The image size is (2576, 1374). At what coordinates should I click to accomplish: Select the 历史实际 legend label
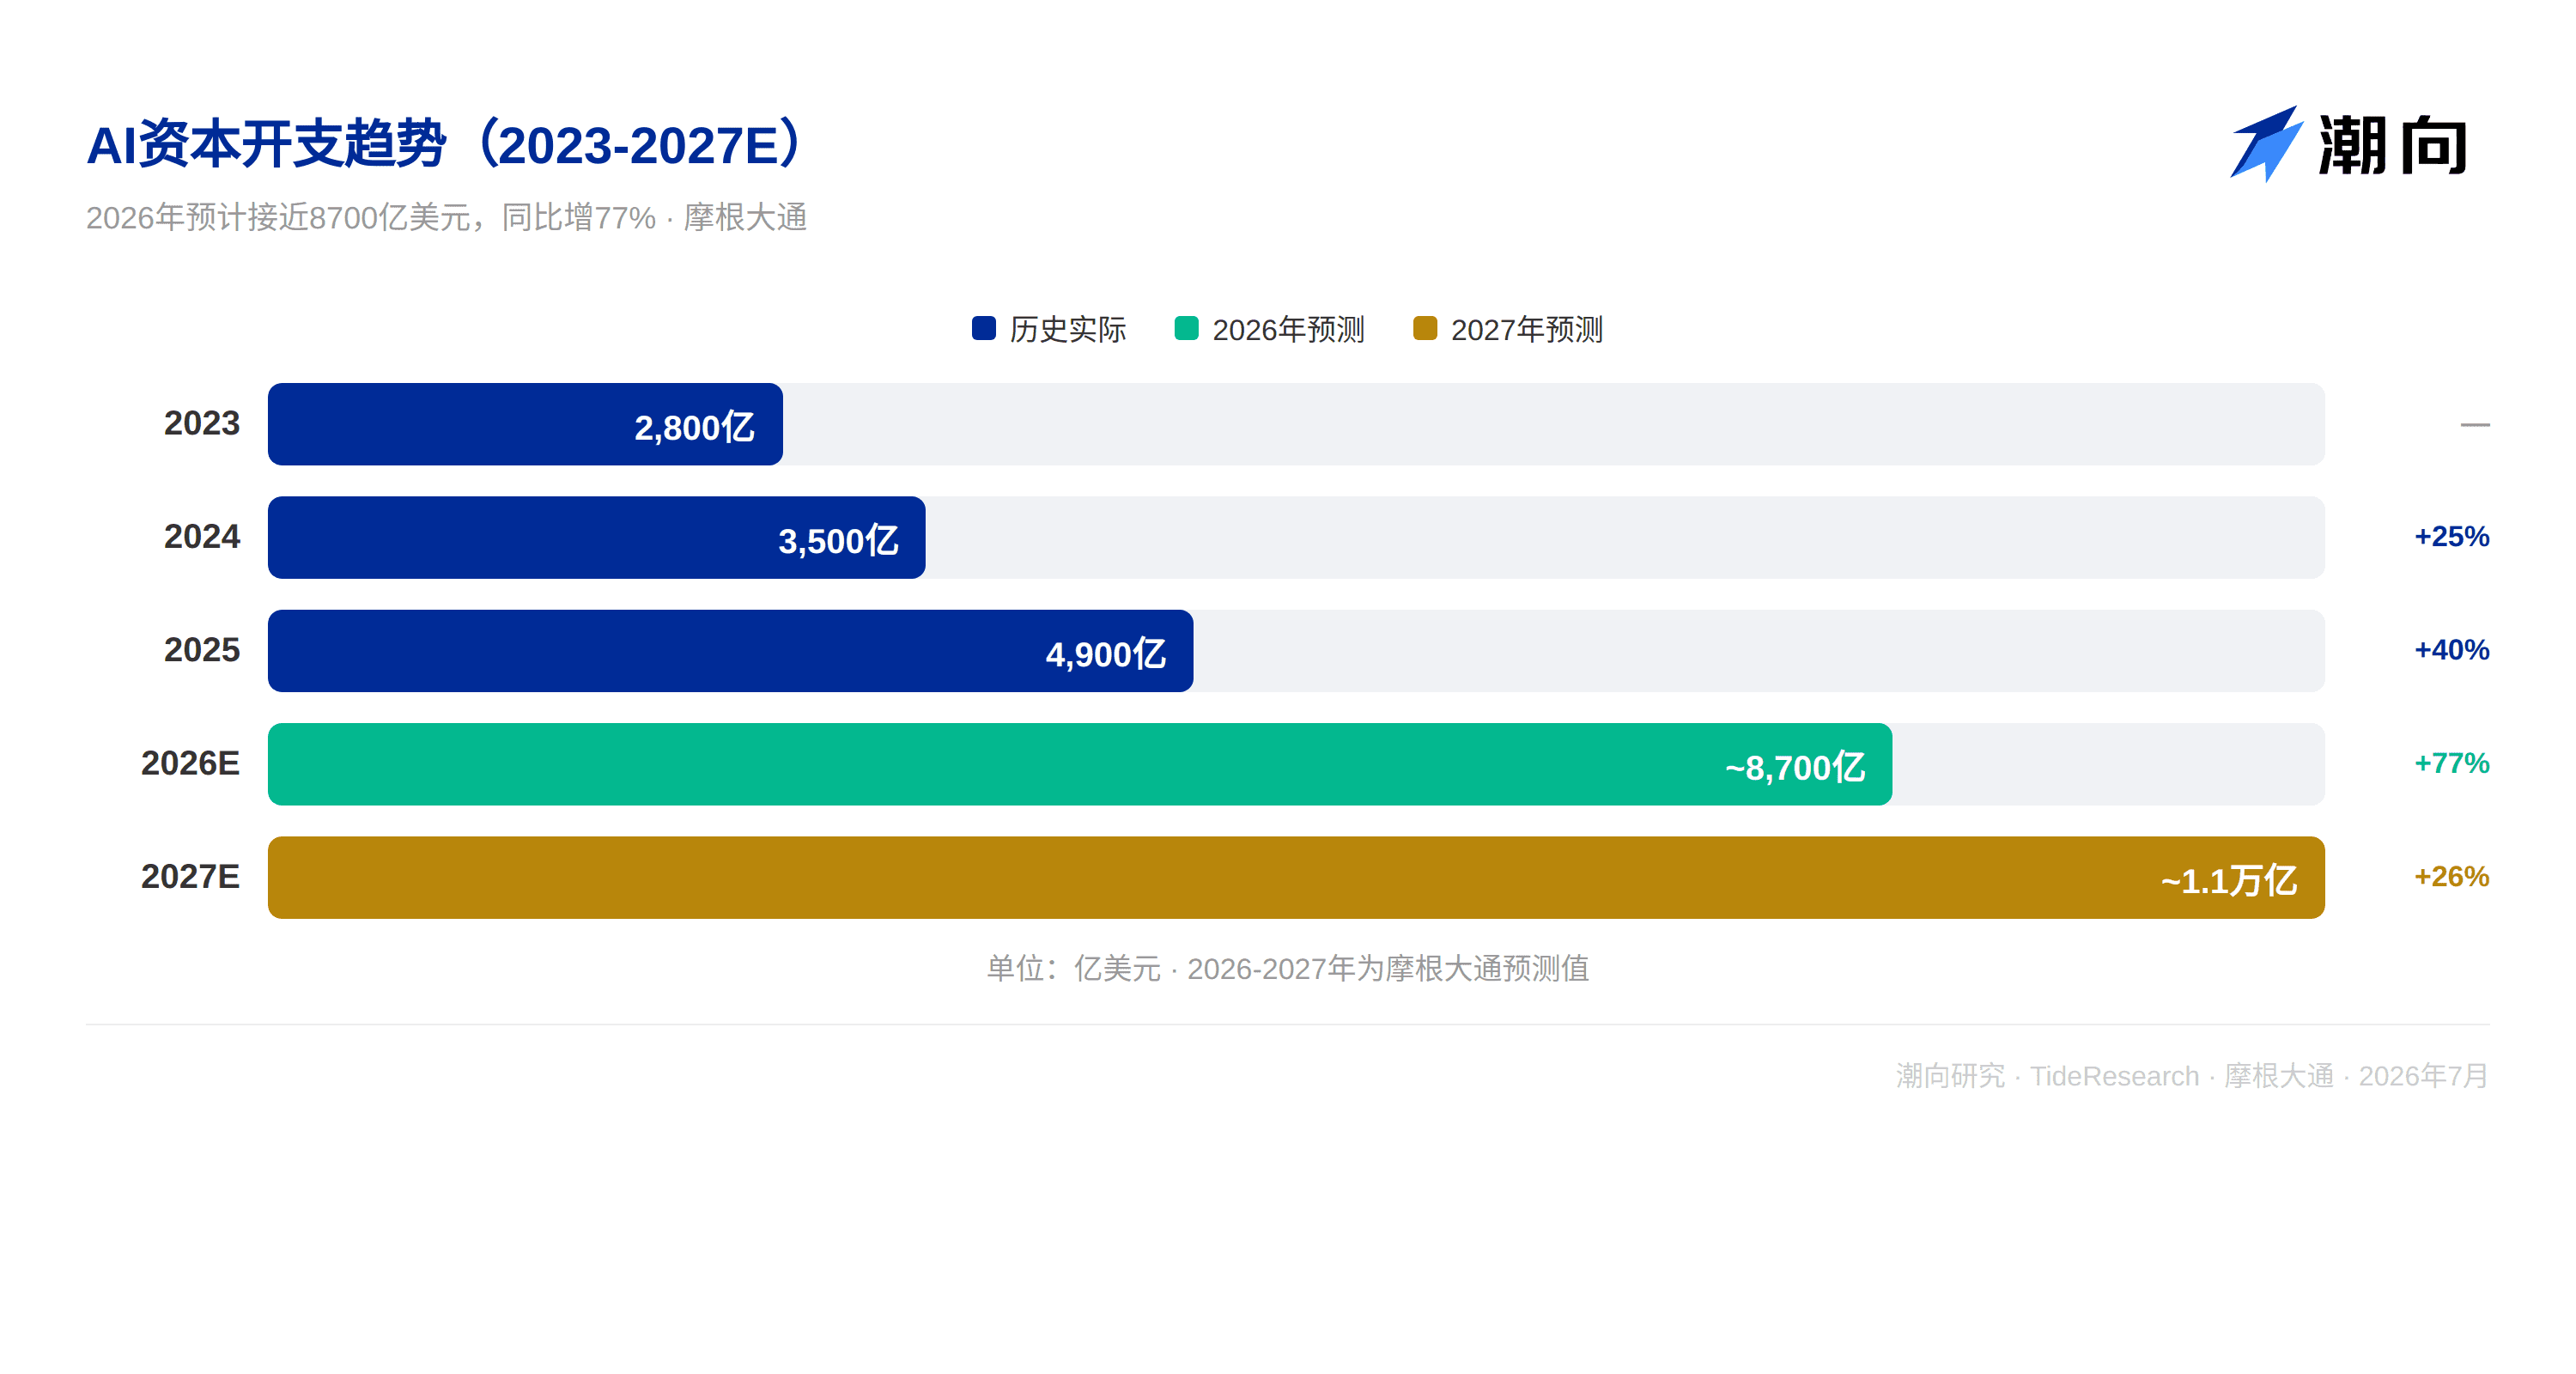click(x=1068, y=329)
